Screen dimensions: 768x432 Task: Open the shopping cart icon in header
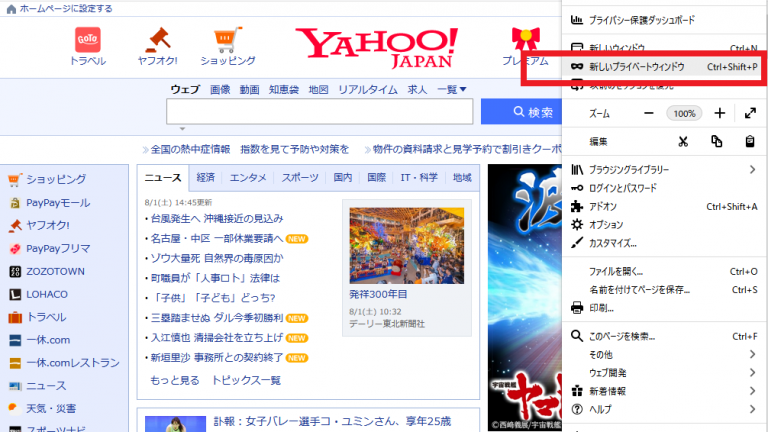(228, 40)
